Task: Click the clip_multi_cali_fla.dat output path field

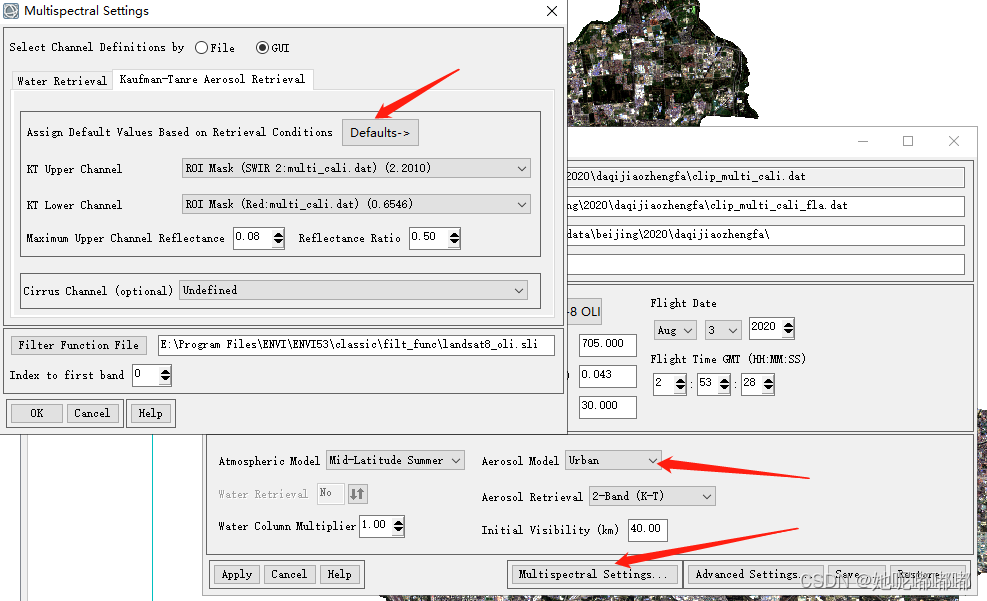Action: click(765, 206)
